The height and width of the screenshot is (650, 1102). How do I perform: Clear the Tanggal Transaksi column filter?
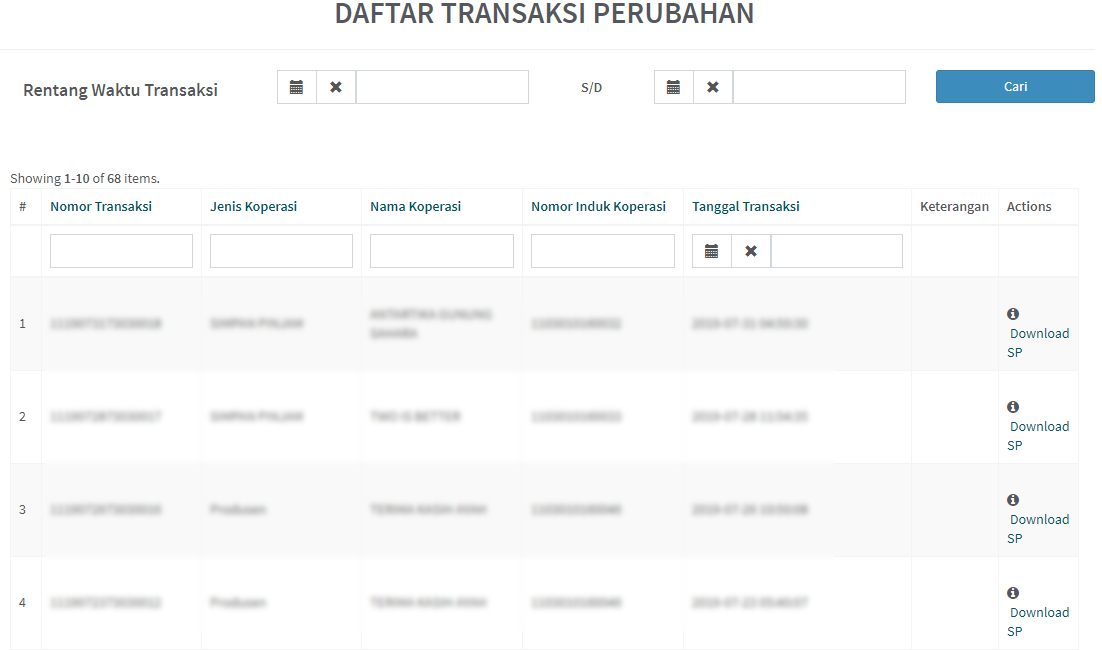[x=751, y=251]
